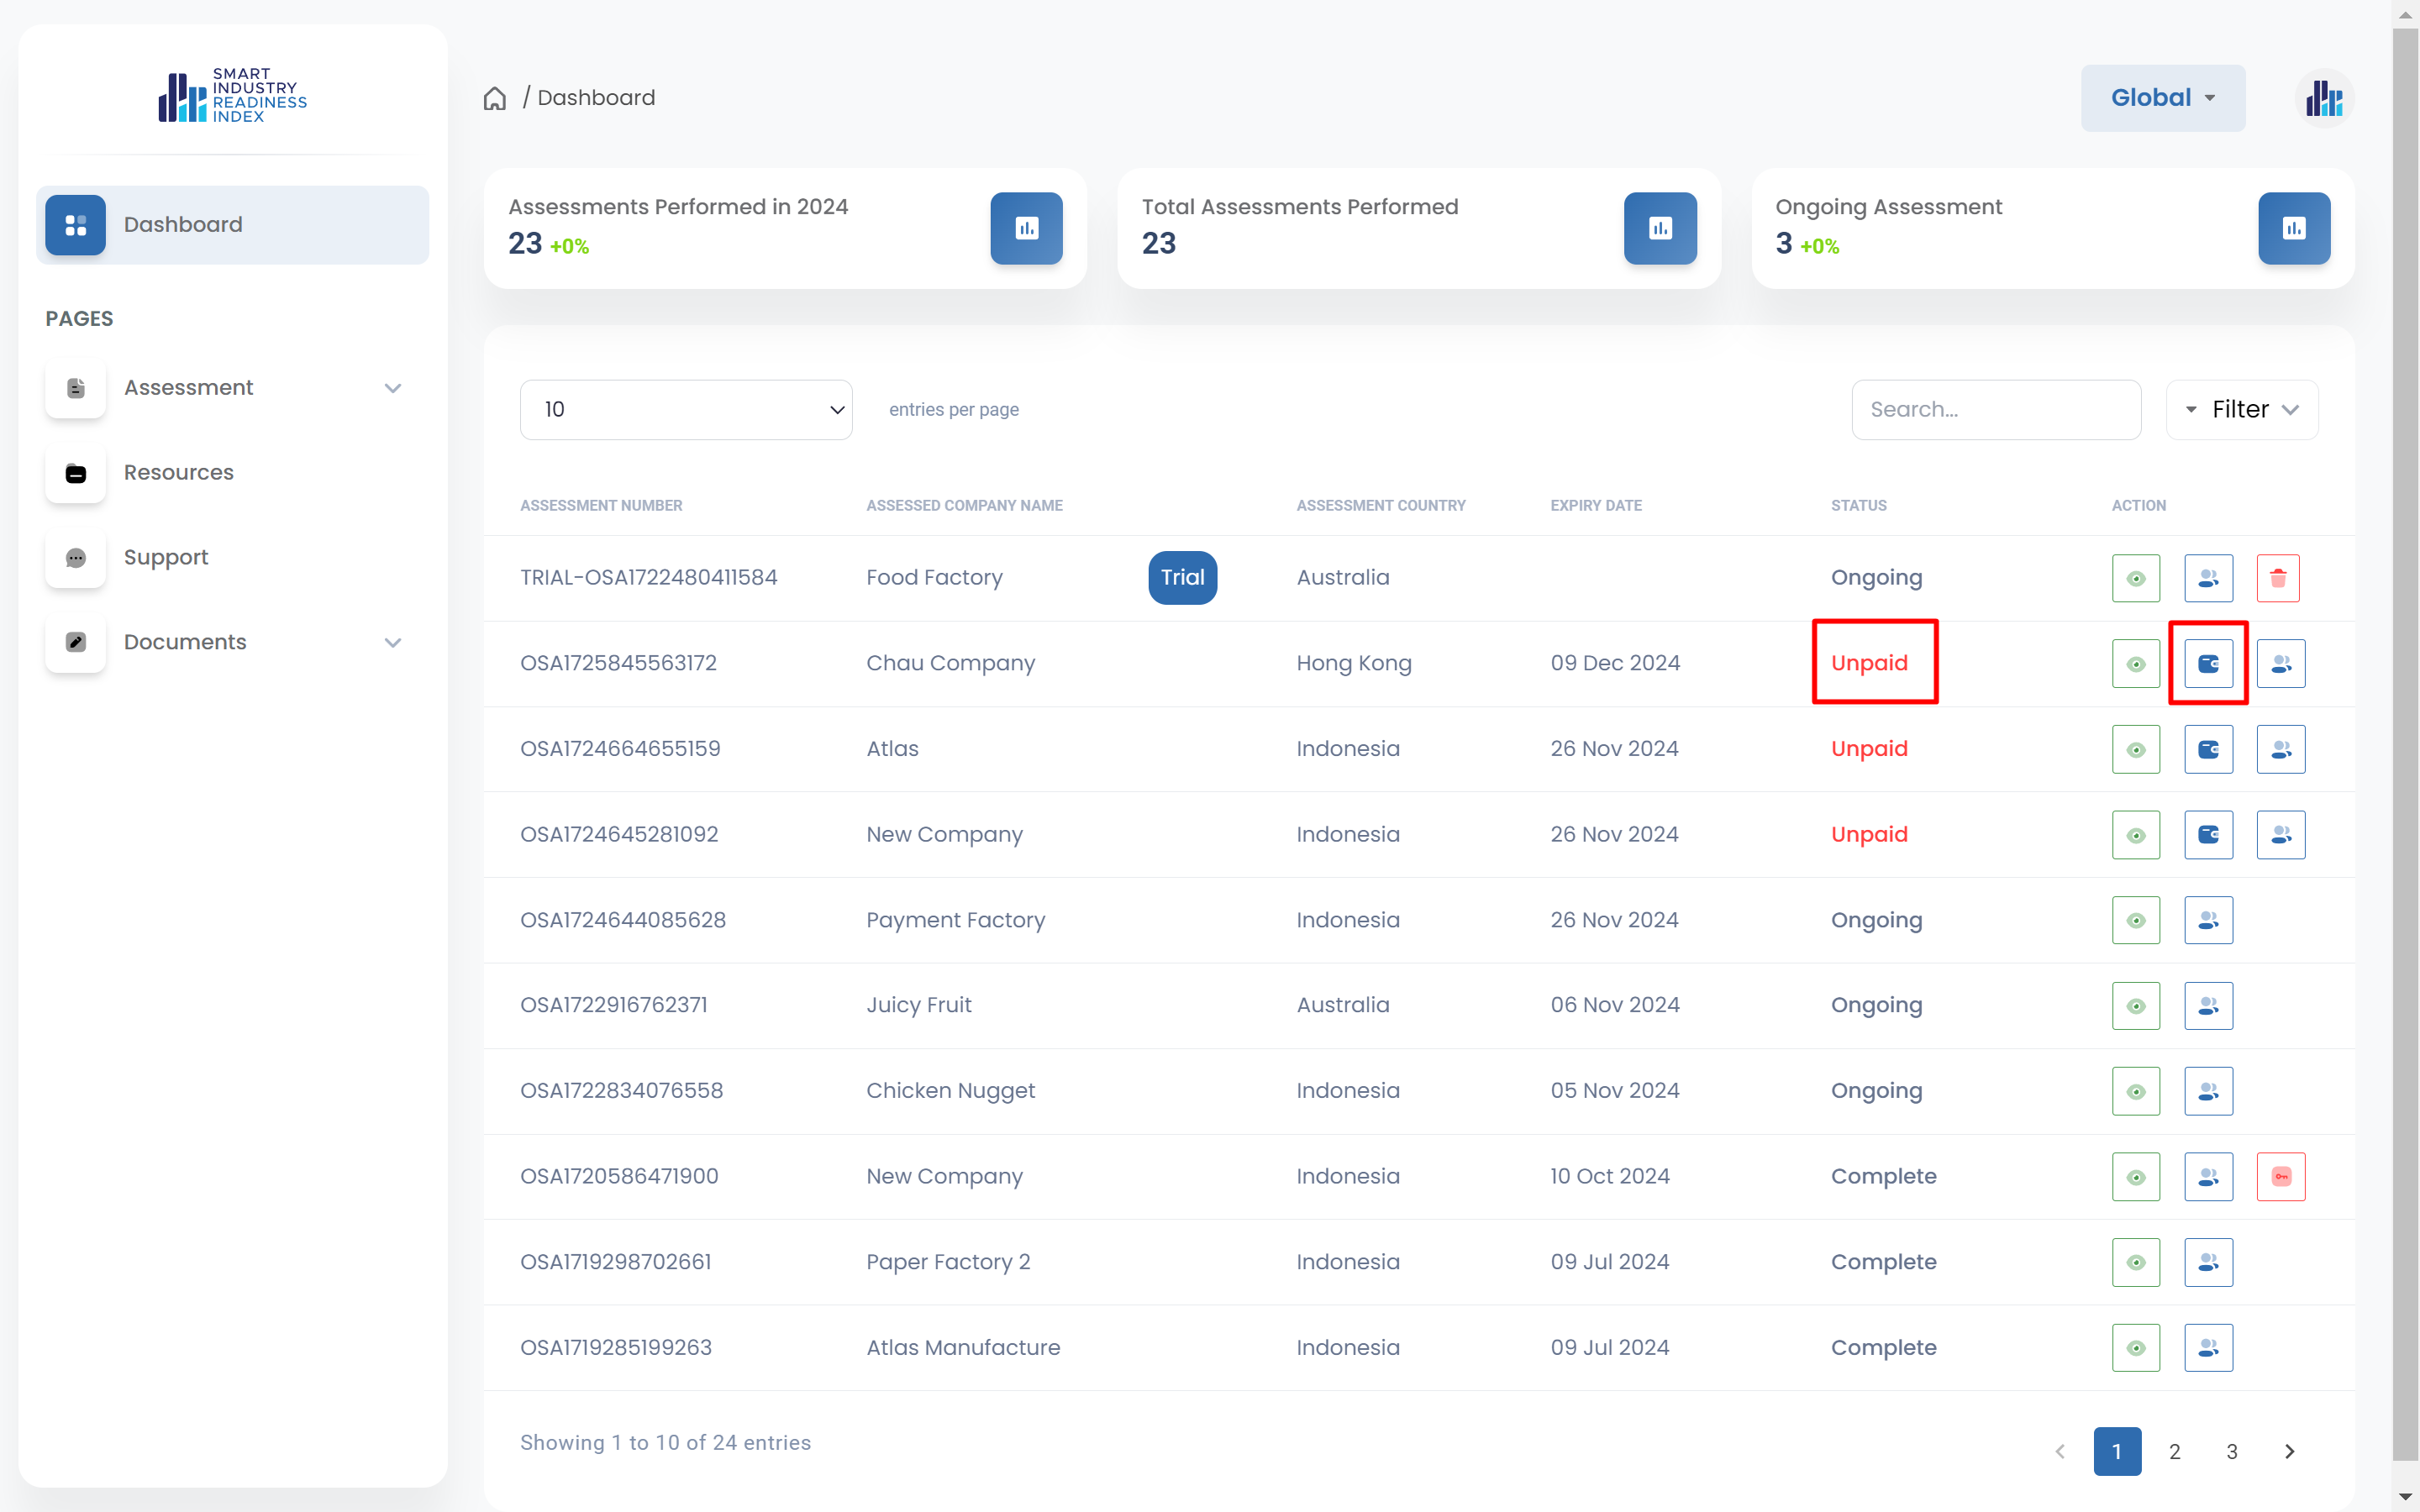Click the next page arrow

2289,1451
